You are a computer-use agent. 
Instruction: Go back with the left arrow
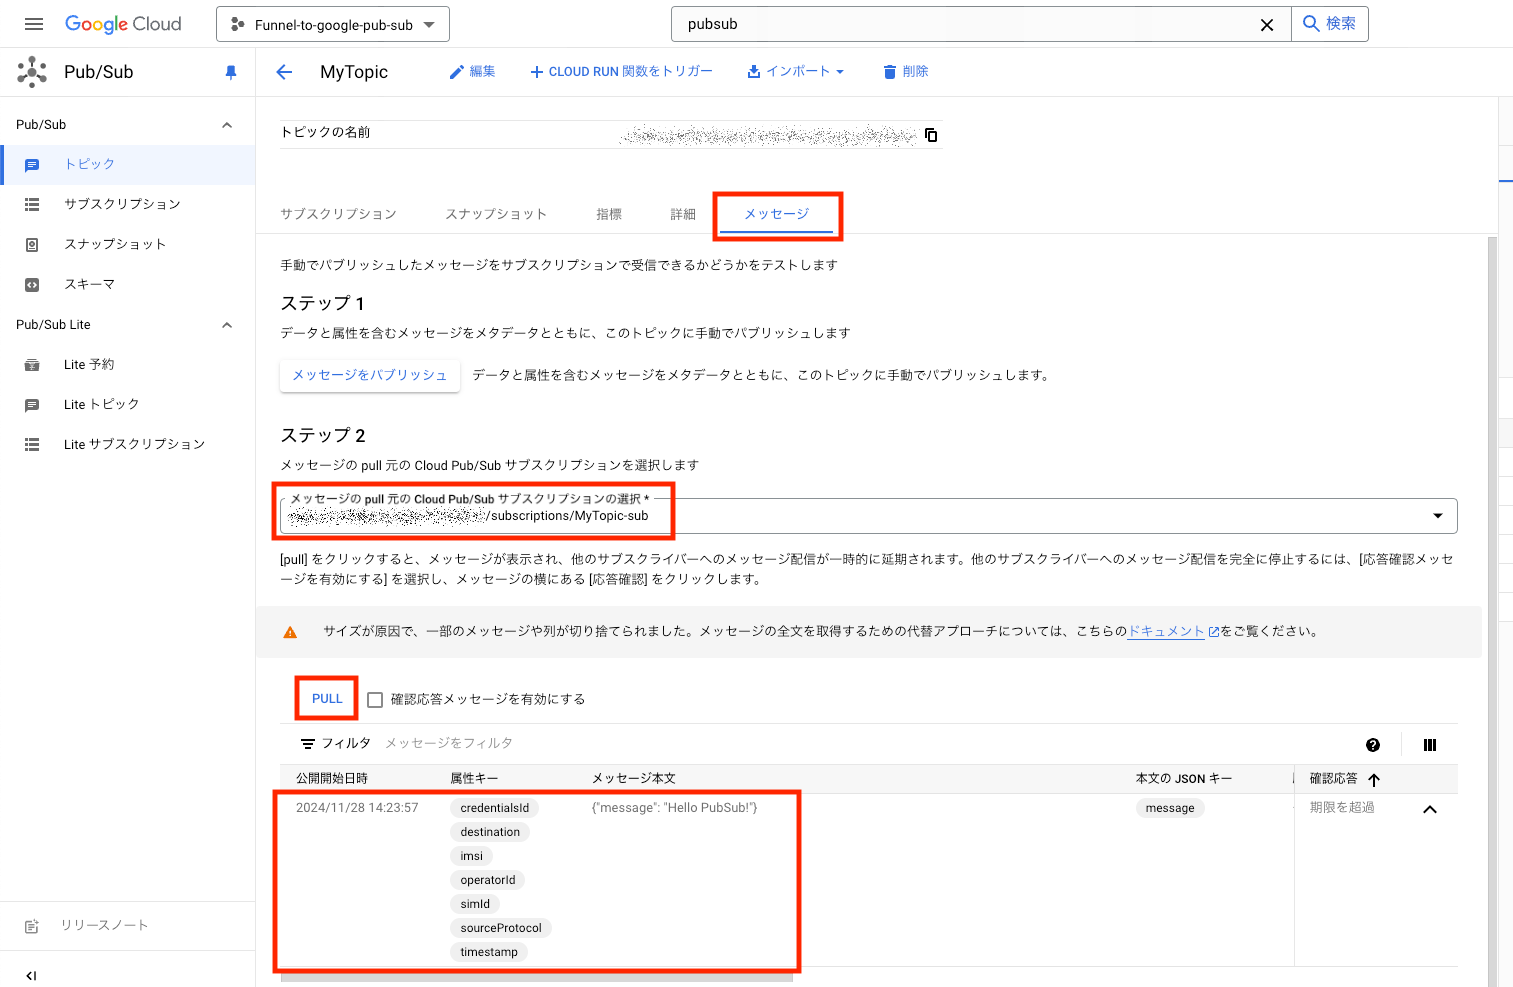(285, 72)
